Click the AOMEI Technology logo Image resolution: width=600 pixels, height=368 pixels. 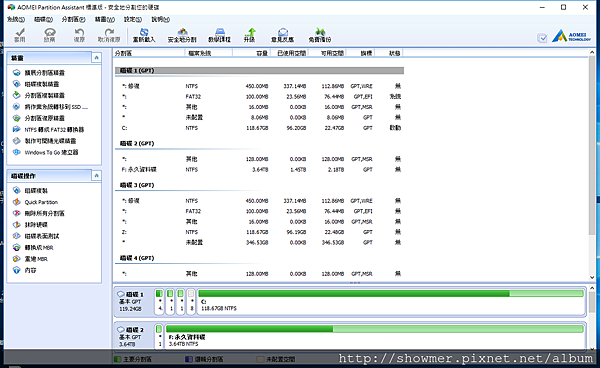(572, 36)
